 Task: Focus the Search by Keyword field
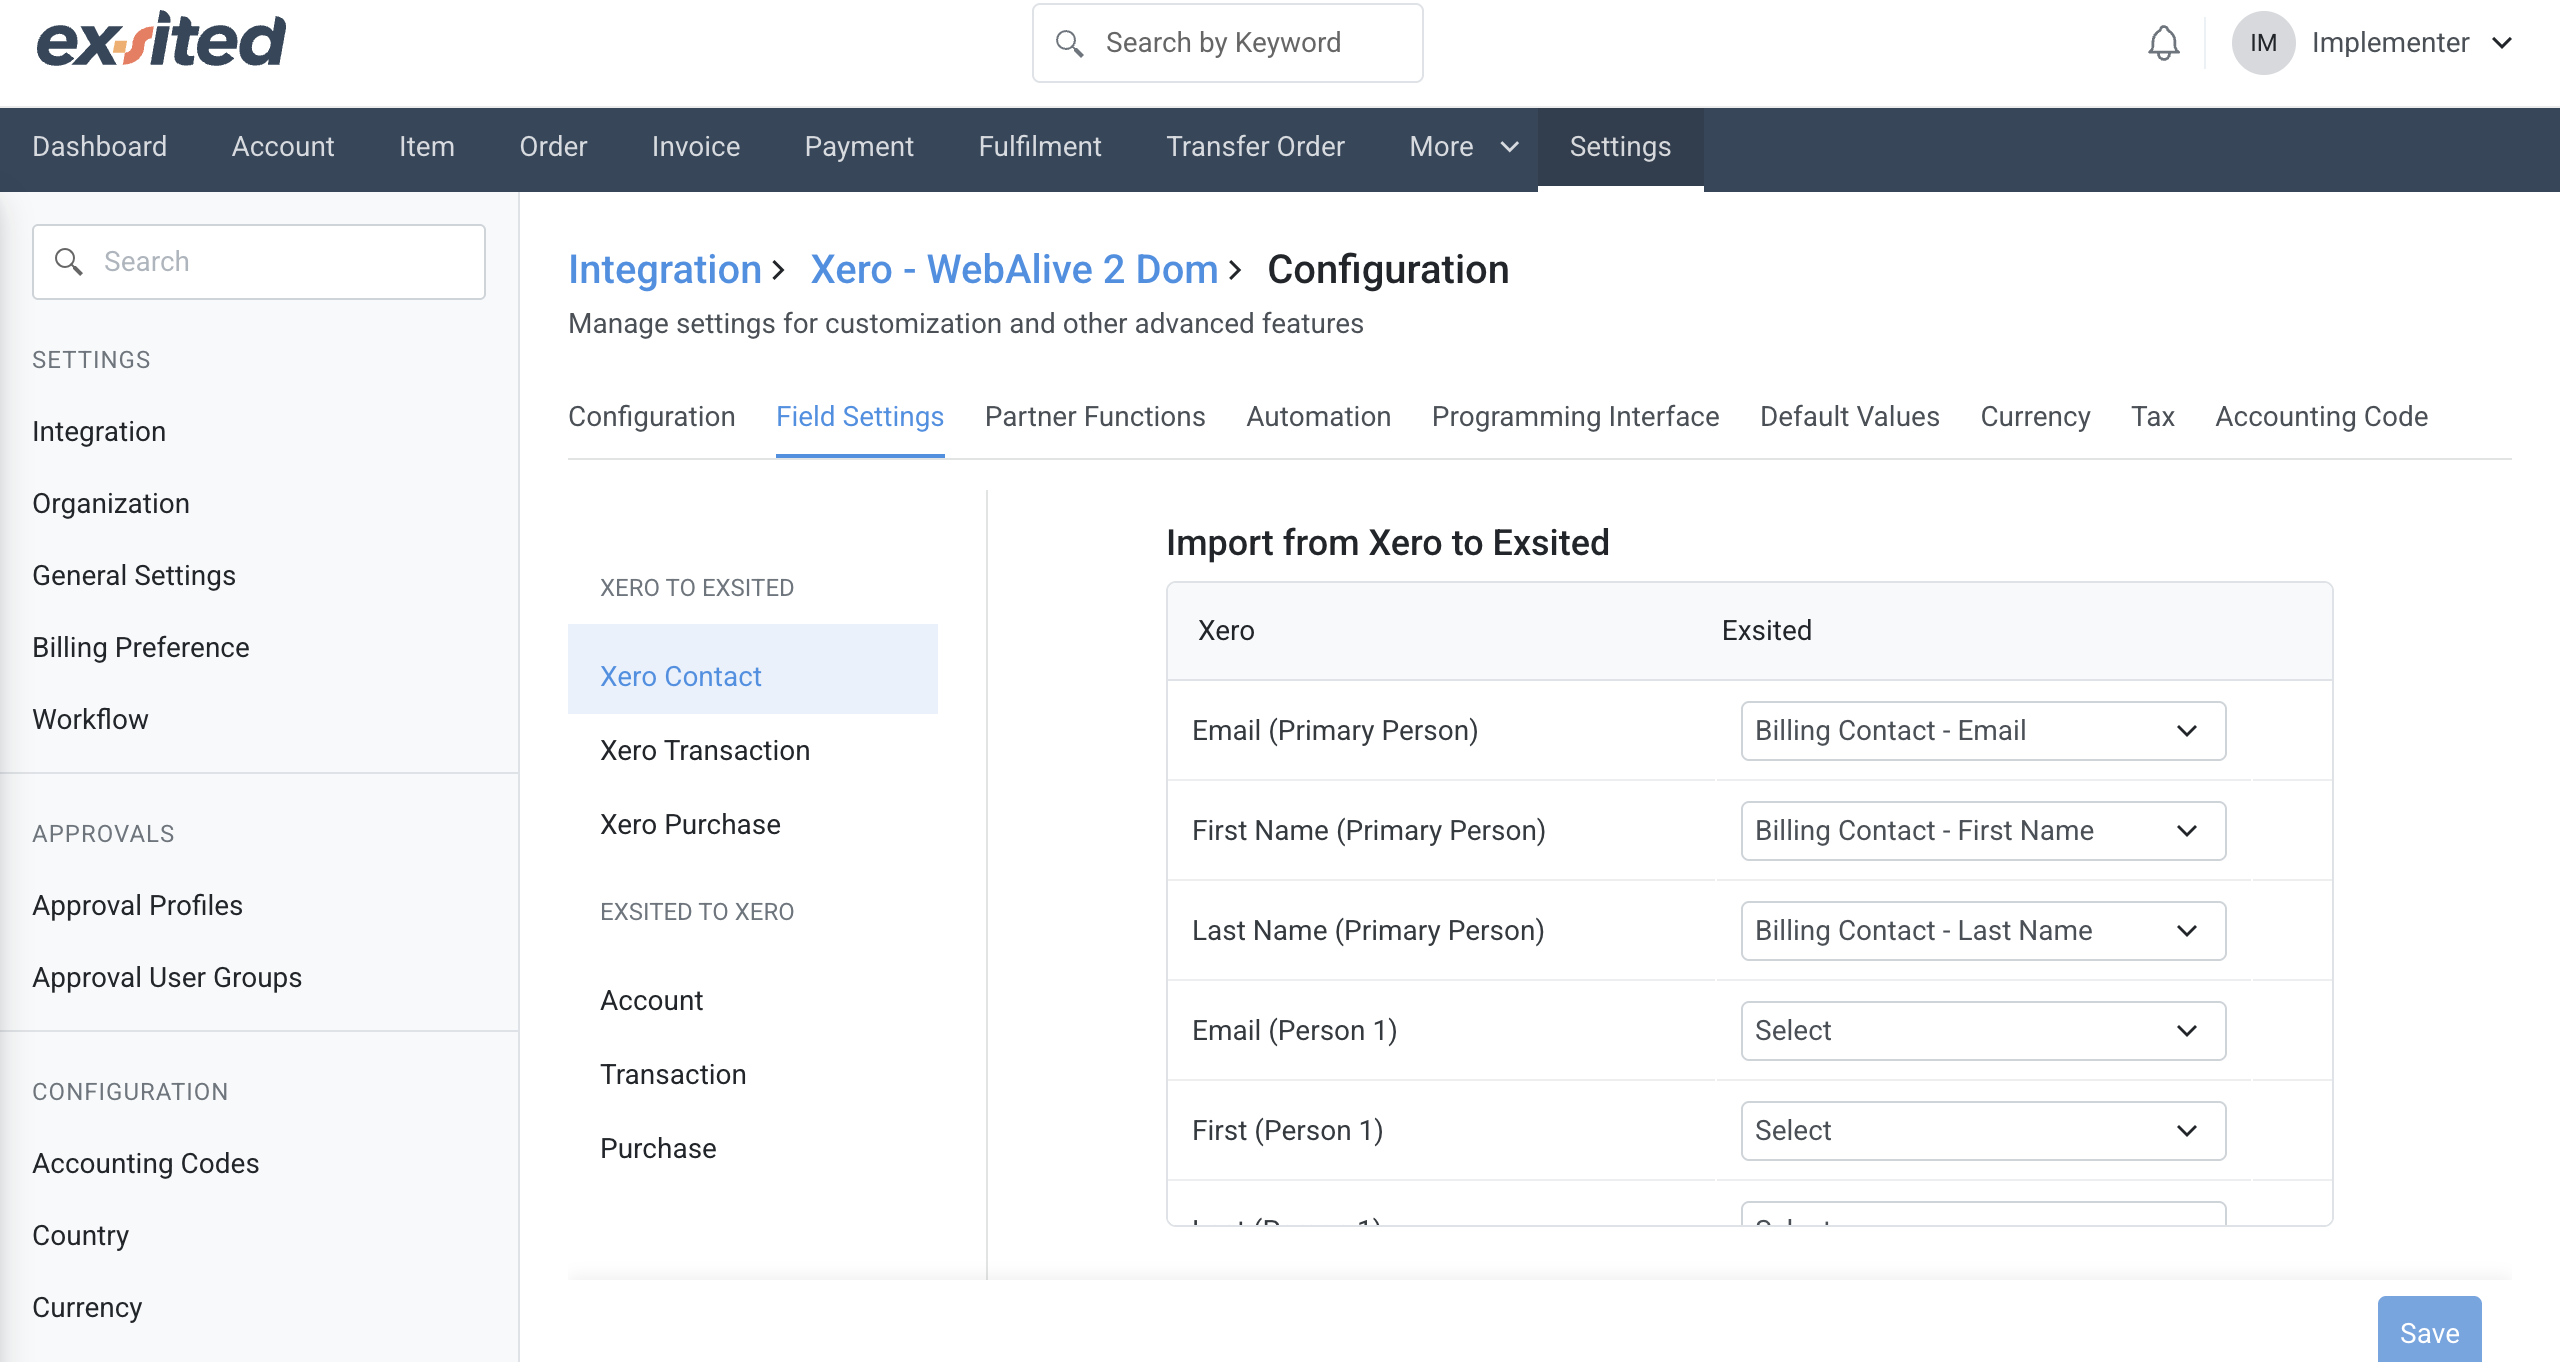(1227, 43)
